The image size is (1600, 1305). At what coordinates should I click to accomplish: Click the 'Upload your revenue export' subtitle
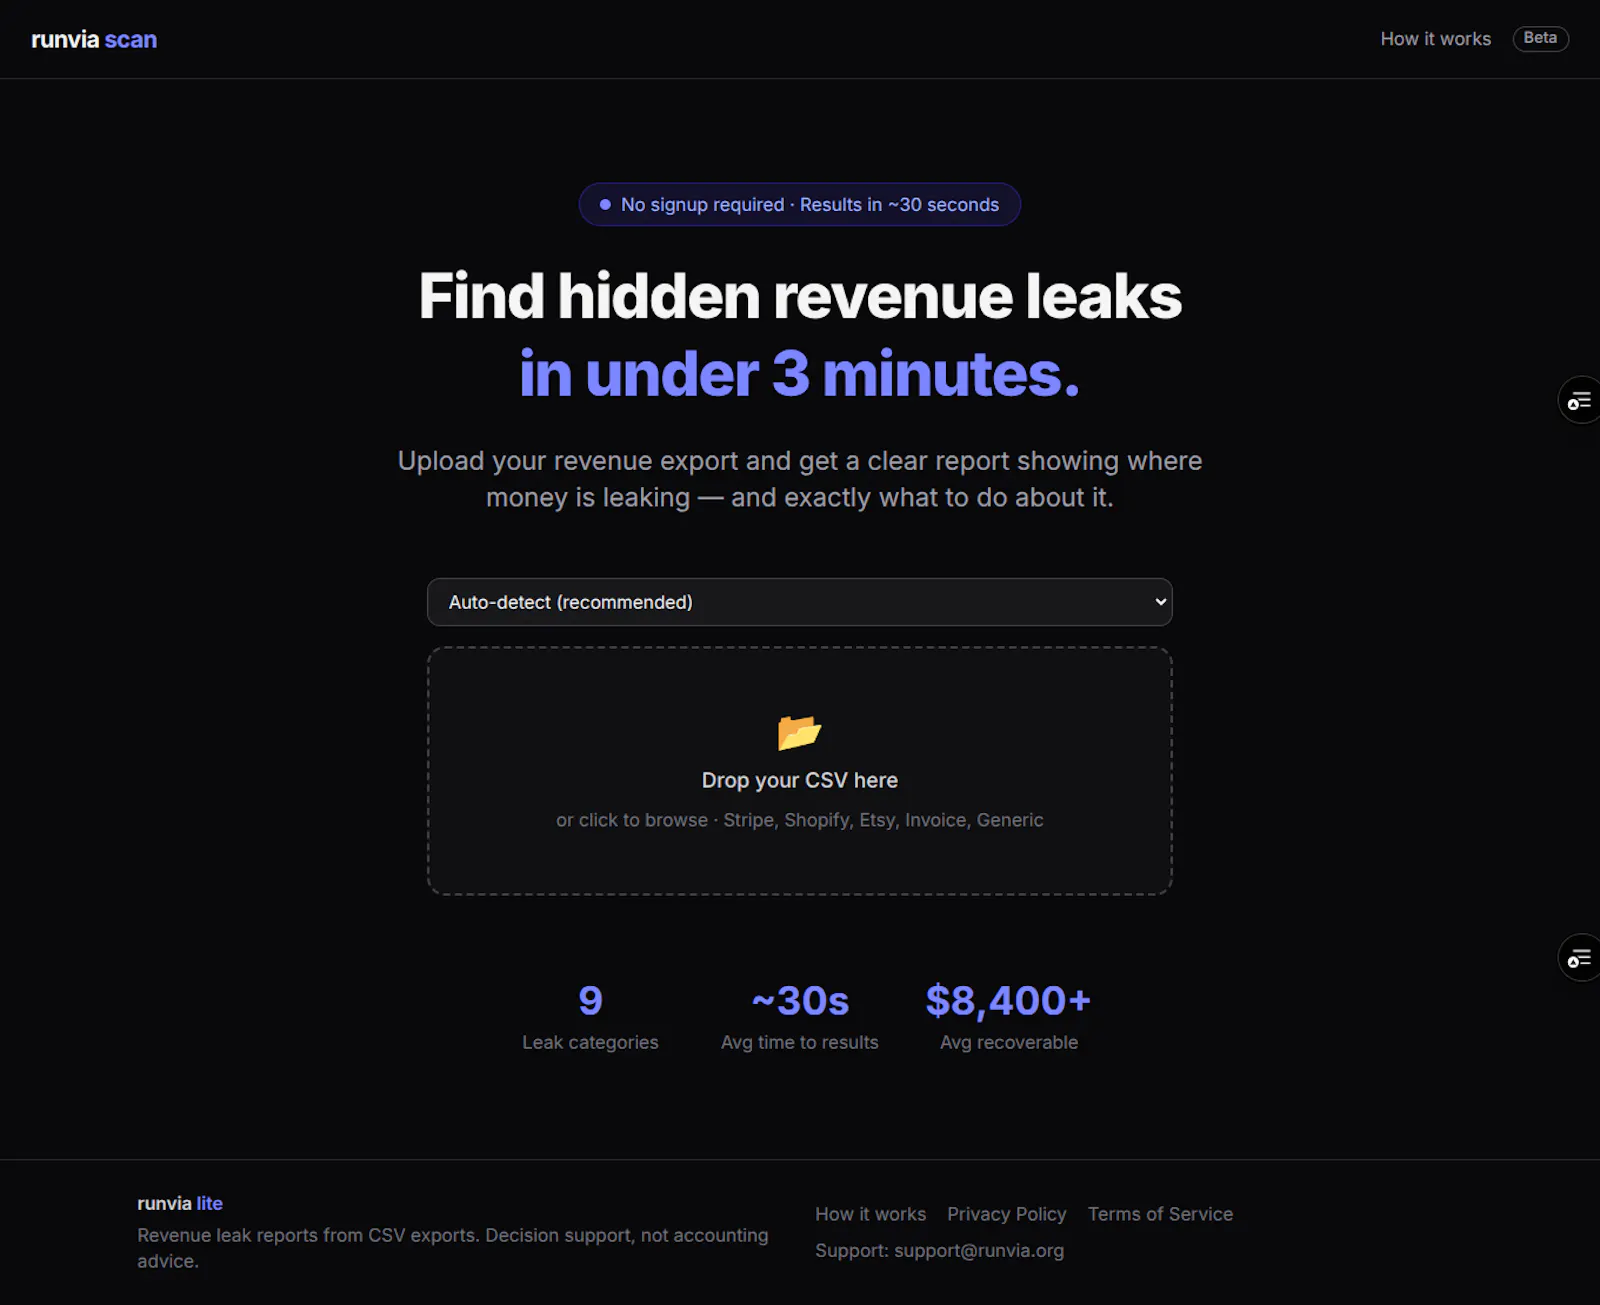point(800,479)
